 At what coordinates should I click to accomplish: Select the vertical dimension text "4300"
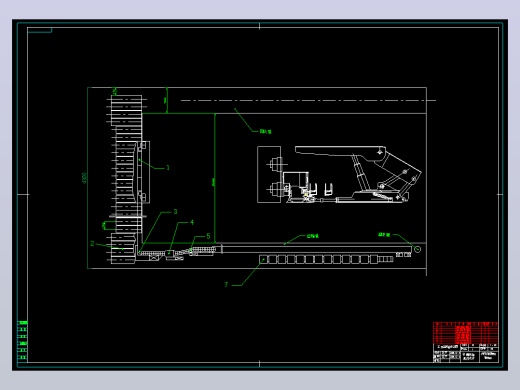tap(84, 178)
